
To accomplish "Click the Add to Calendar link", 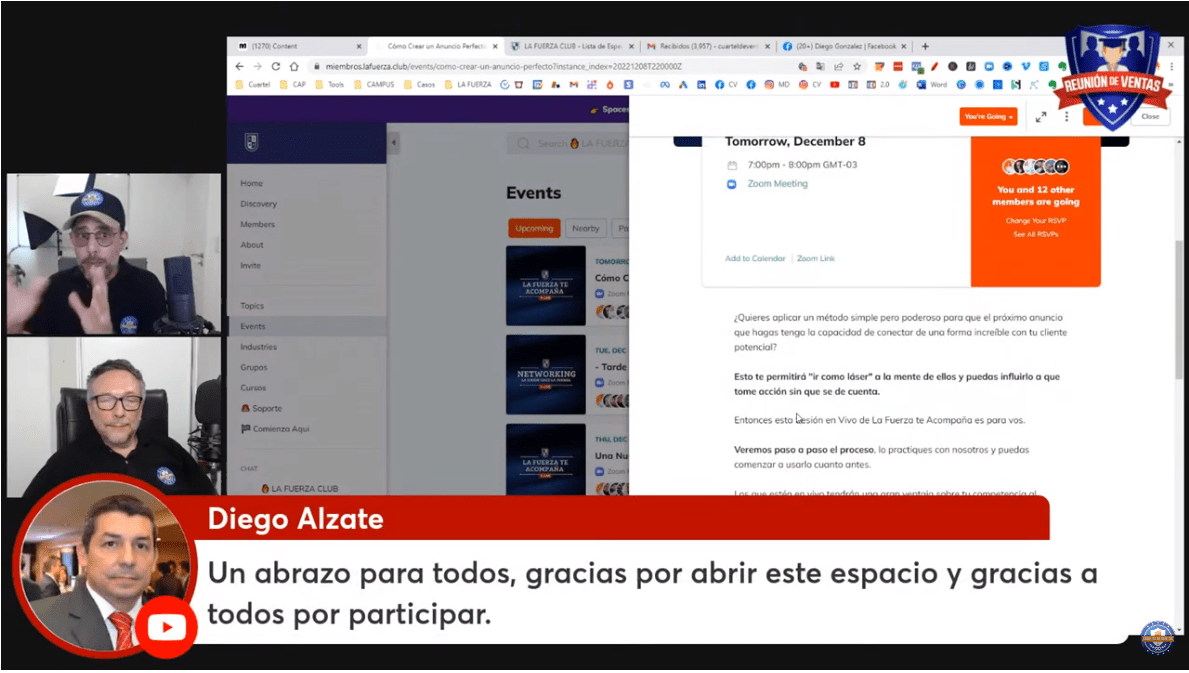I will 755,259.
